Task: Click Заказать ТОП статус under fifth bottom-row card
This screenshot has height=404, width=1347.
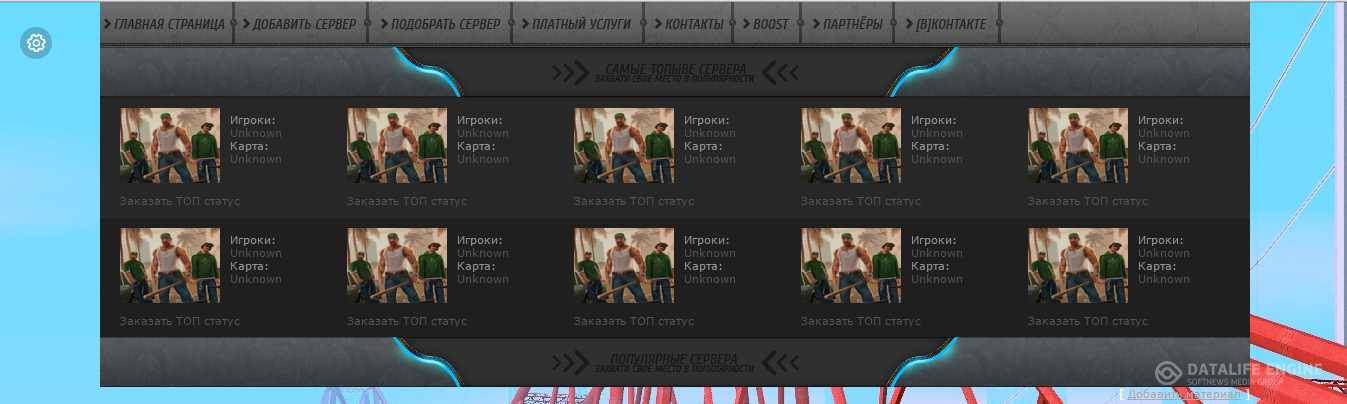Action: [x=1088, y=321]
